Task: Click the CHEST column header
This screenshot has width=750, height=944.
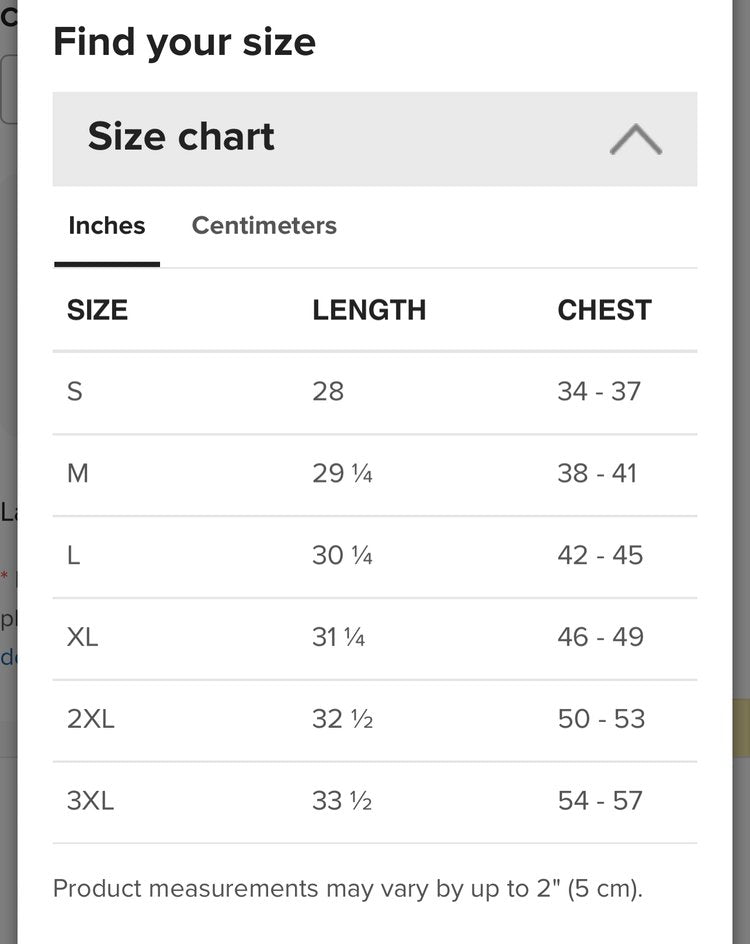Action: coord(604,310)
